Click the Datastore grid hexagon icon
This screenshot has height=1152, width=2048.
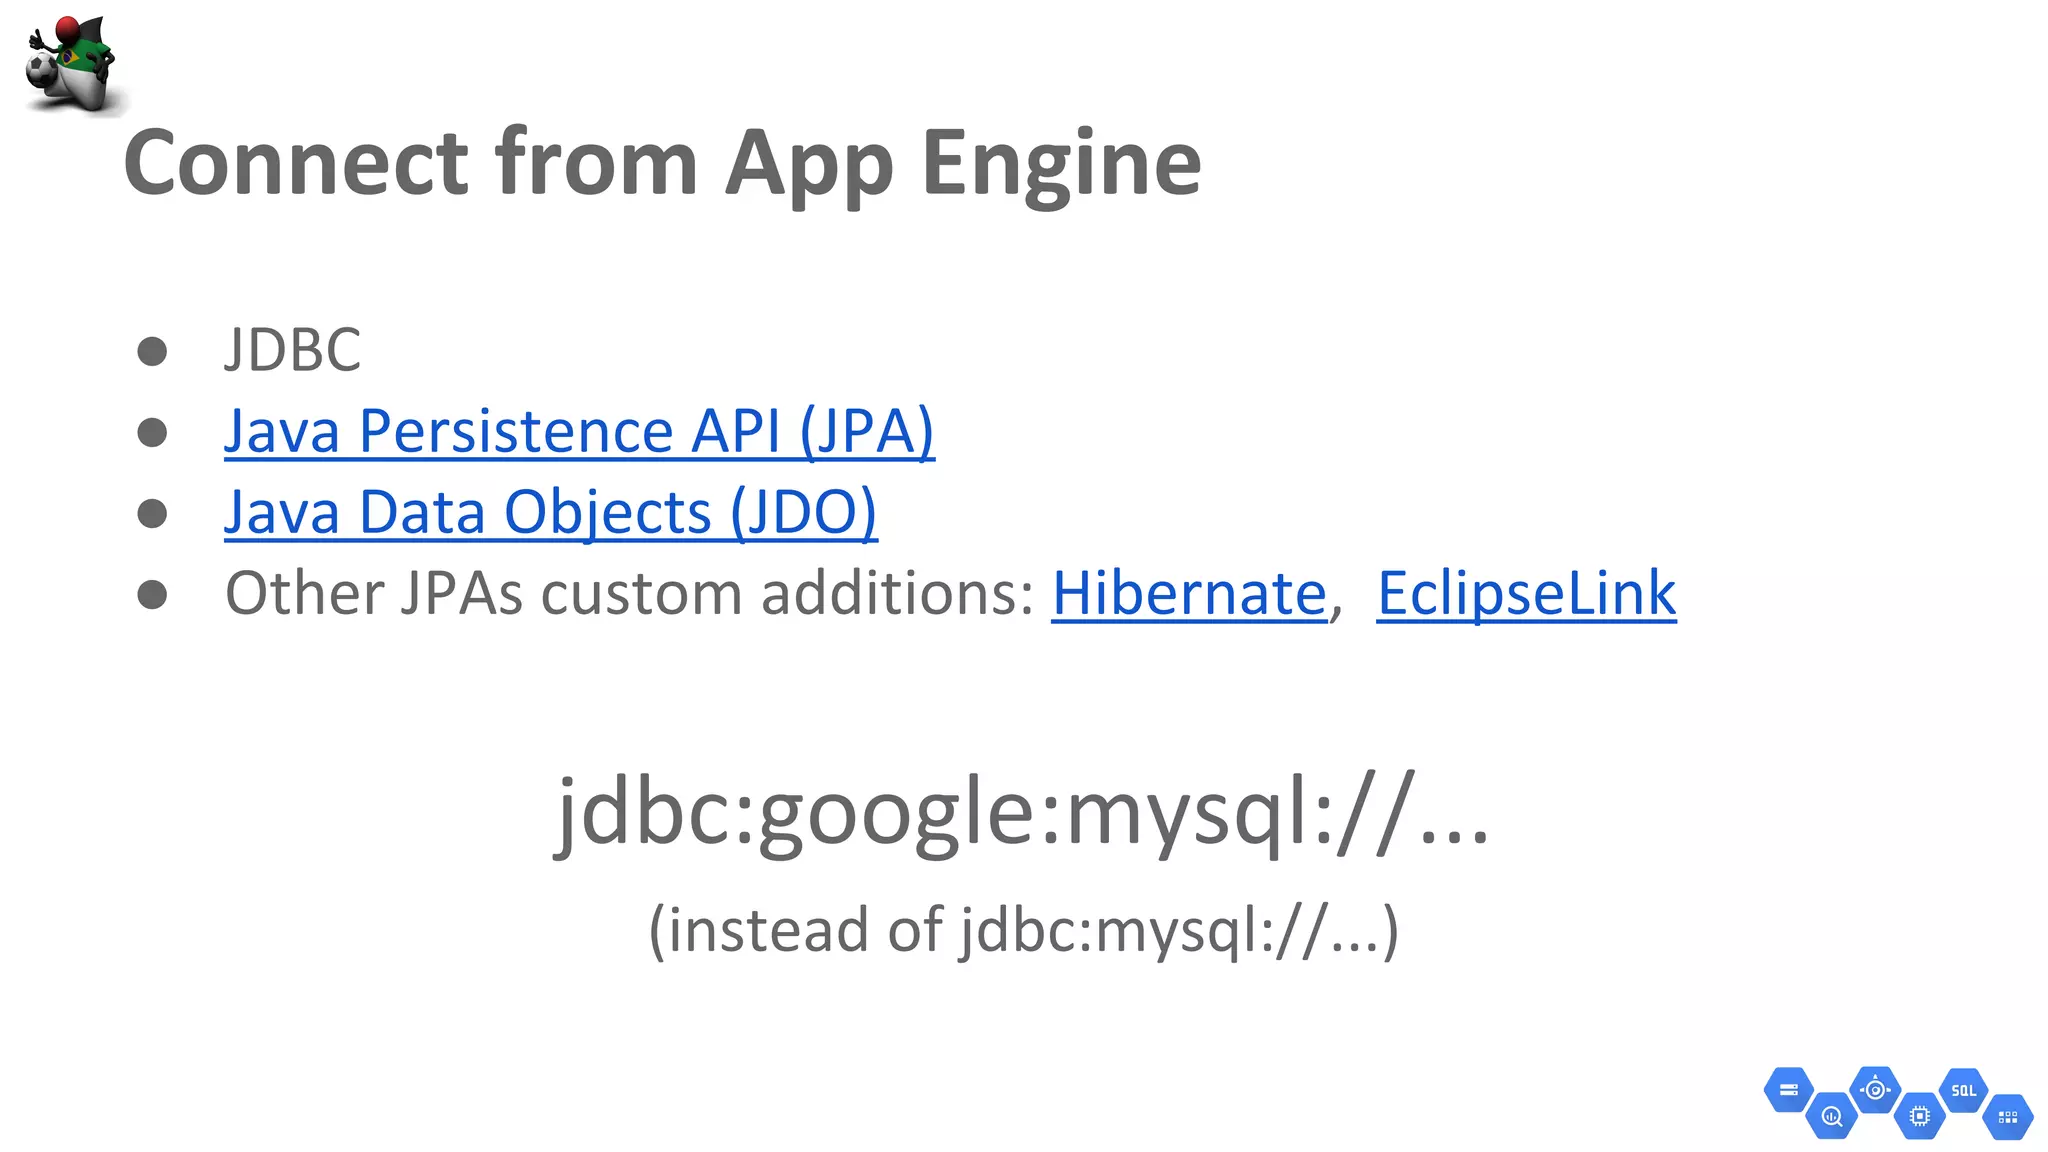coord(2008,1117)
